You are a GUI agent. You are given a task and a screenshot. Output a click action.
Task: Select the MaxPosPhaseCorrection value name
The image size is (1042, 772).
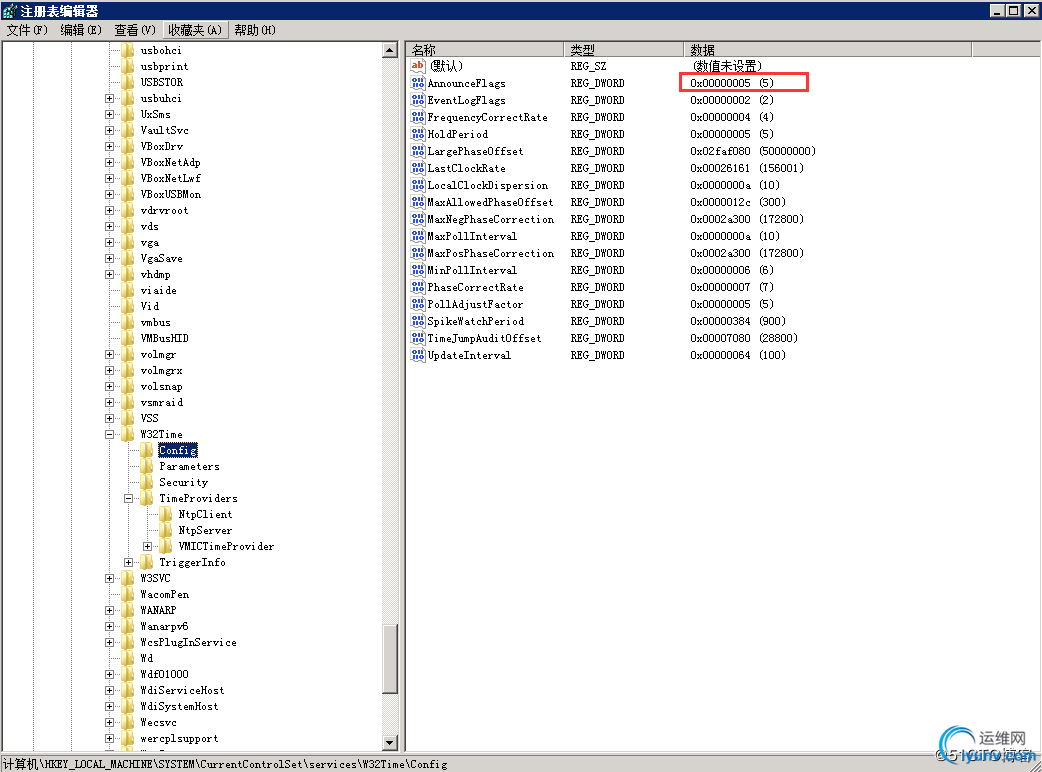click(x=490, y=253)
